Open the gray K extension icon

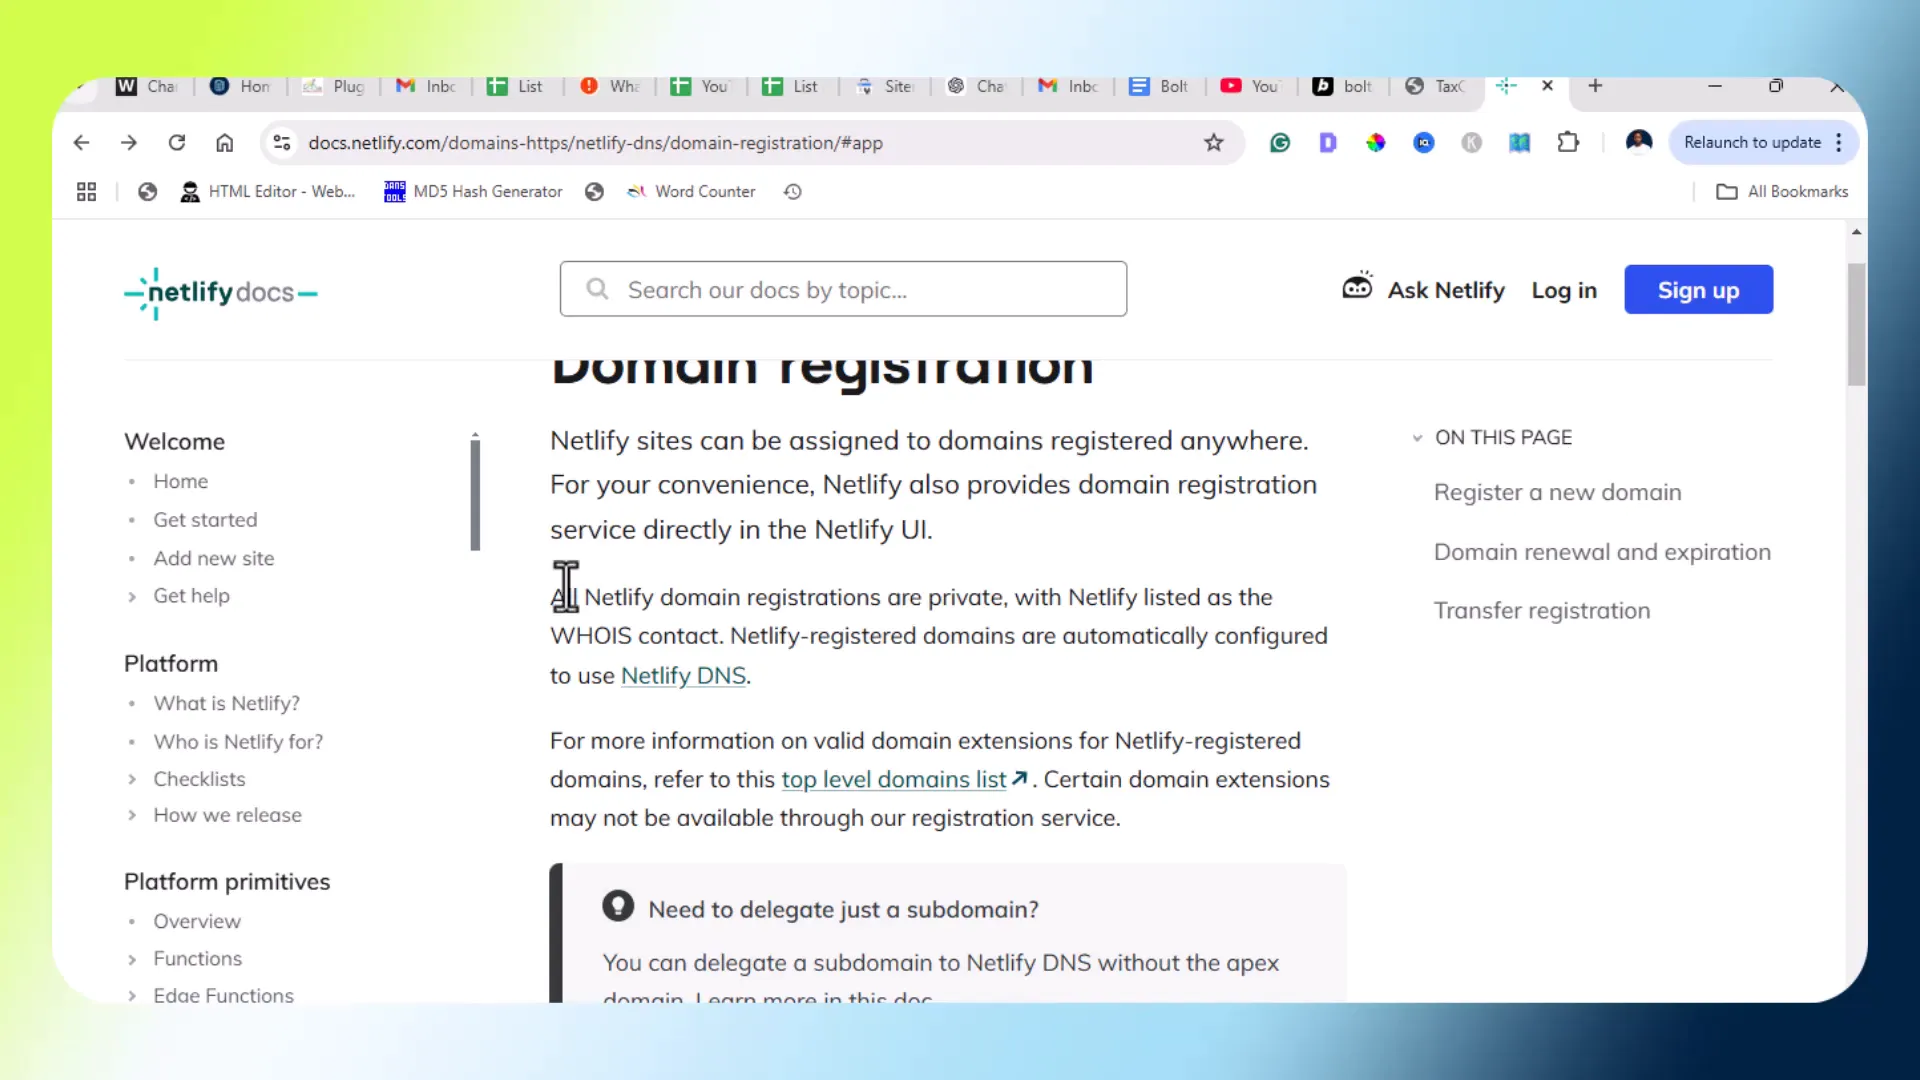[1472, 143]
